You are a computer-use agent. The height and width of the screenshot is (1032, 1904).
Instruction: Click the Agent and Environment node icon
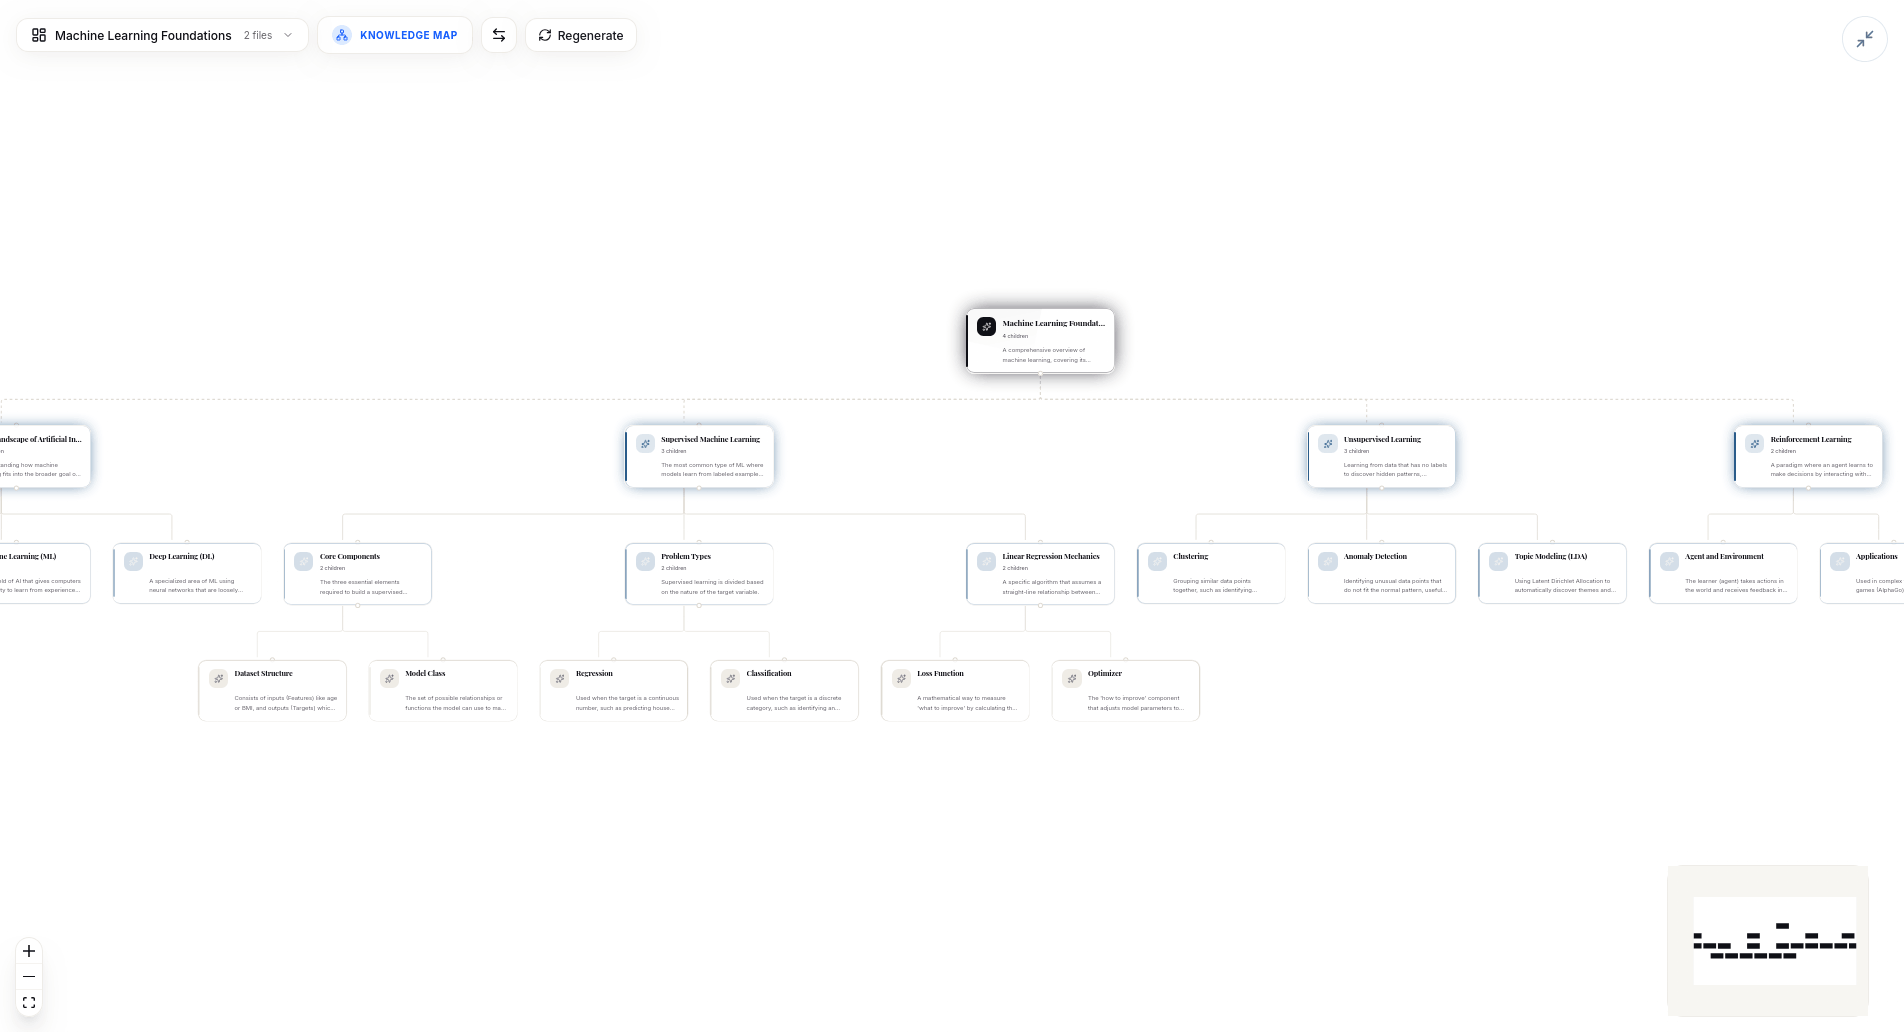(1669, 561)
